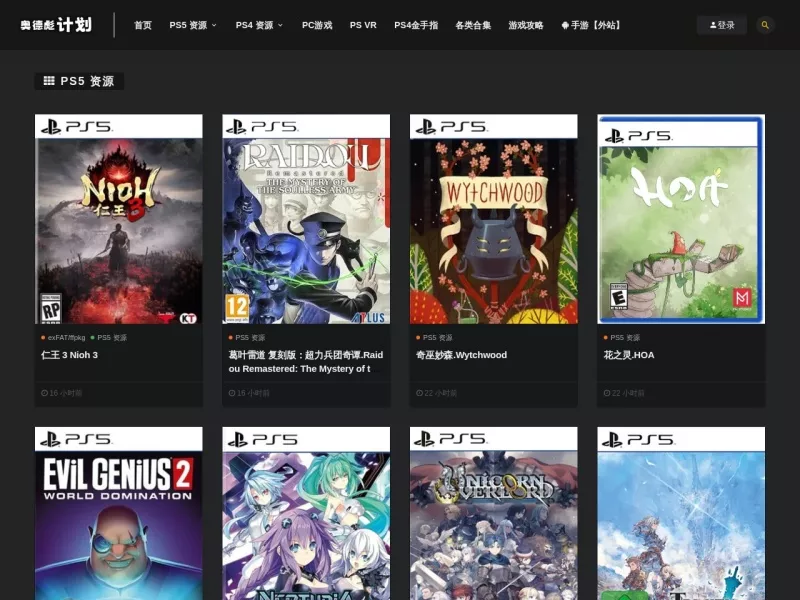Expand the PS5 资源 dropdown menu
This screenshot has height=600, width=800.
193,25
